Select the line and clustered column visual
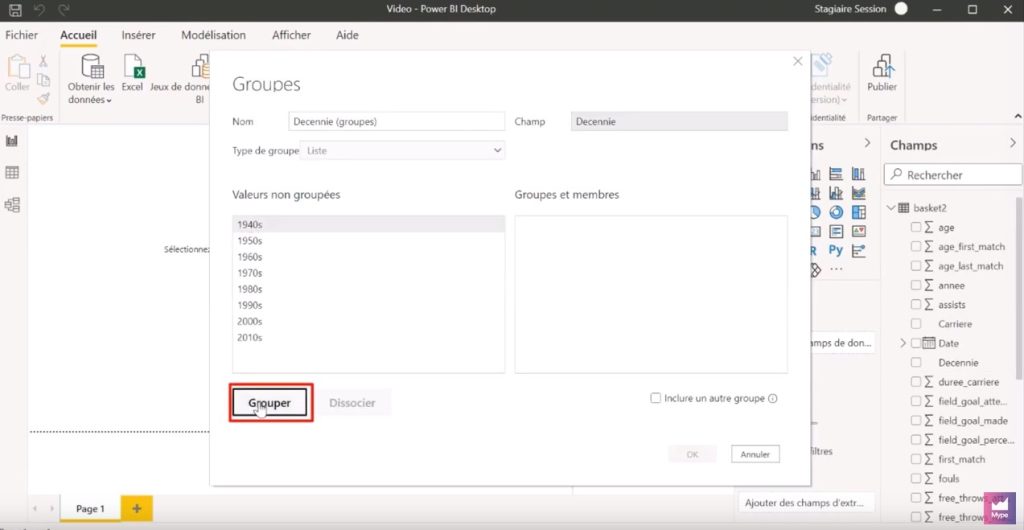The image size is (1024, 530). (837, 193)
